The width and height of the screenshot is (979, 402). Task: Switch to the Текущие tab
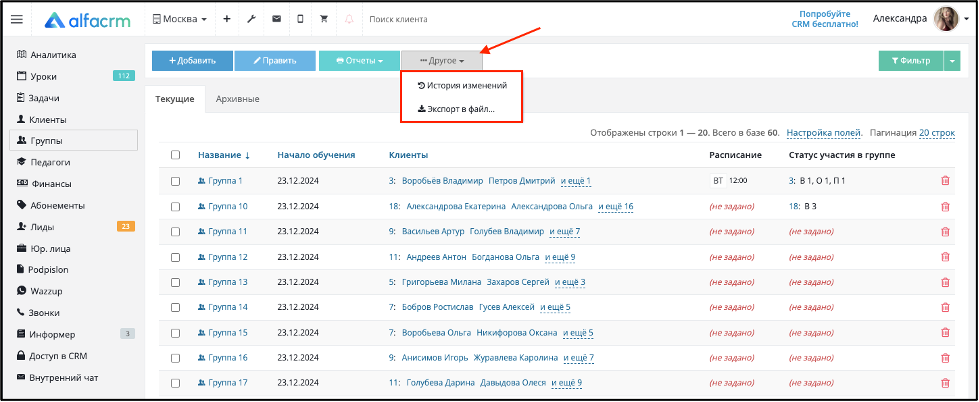click(x=175, y=99)
